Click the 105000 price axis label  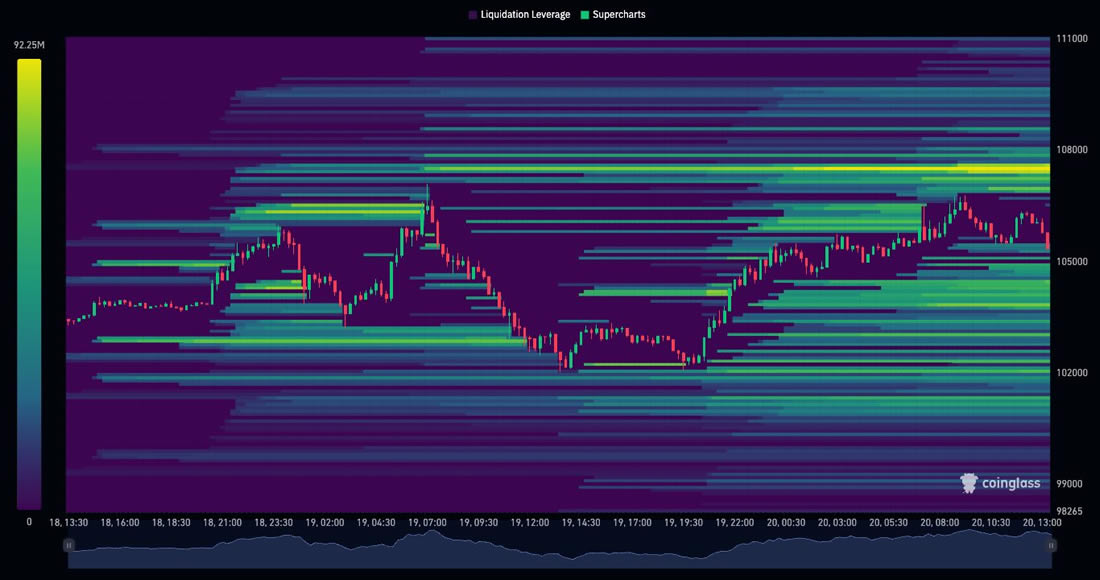click(1072, 261)
